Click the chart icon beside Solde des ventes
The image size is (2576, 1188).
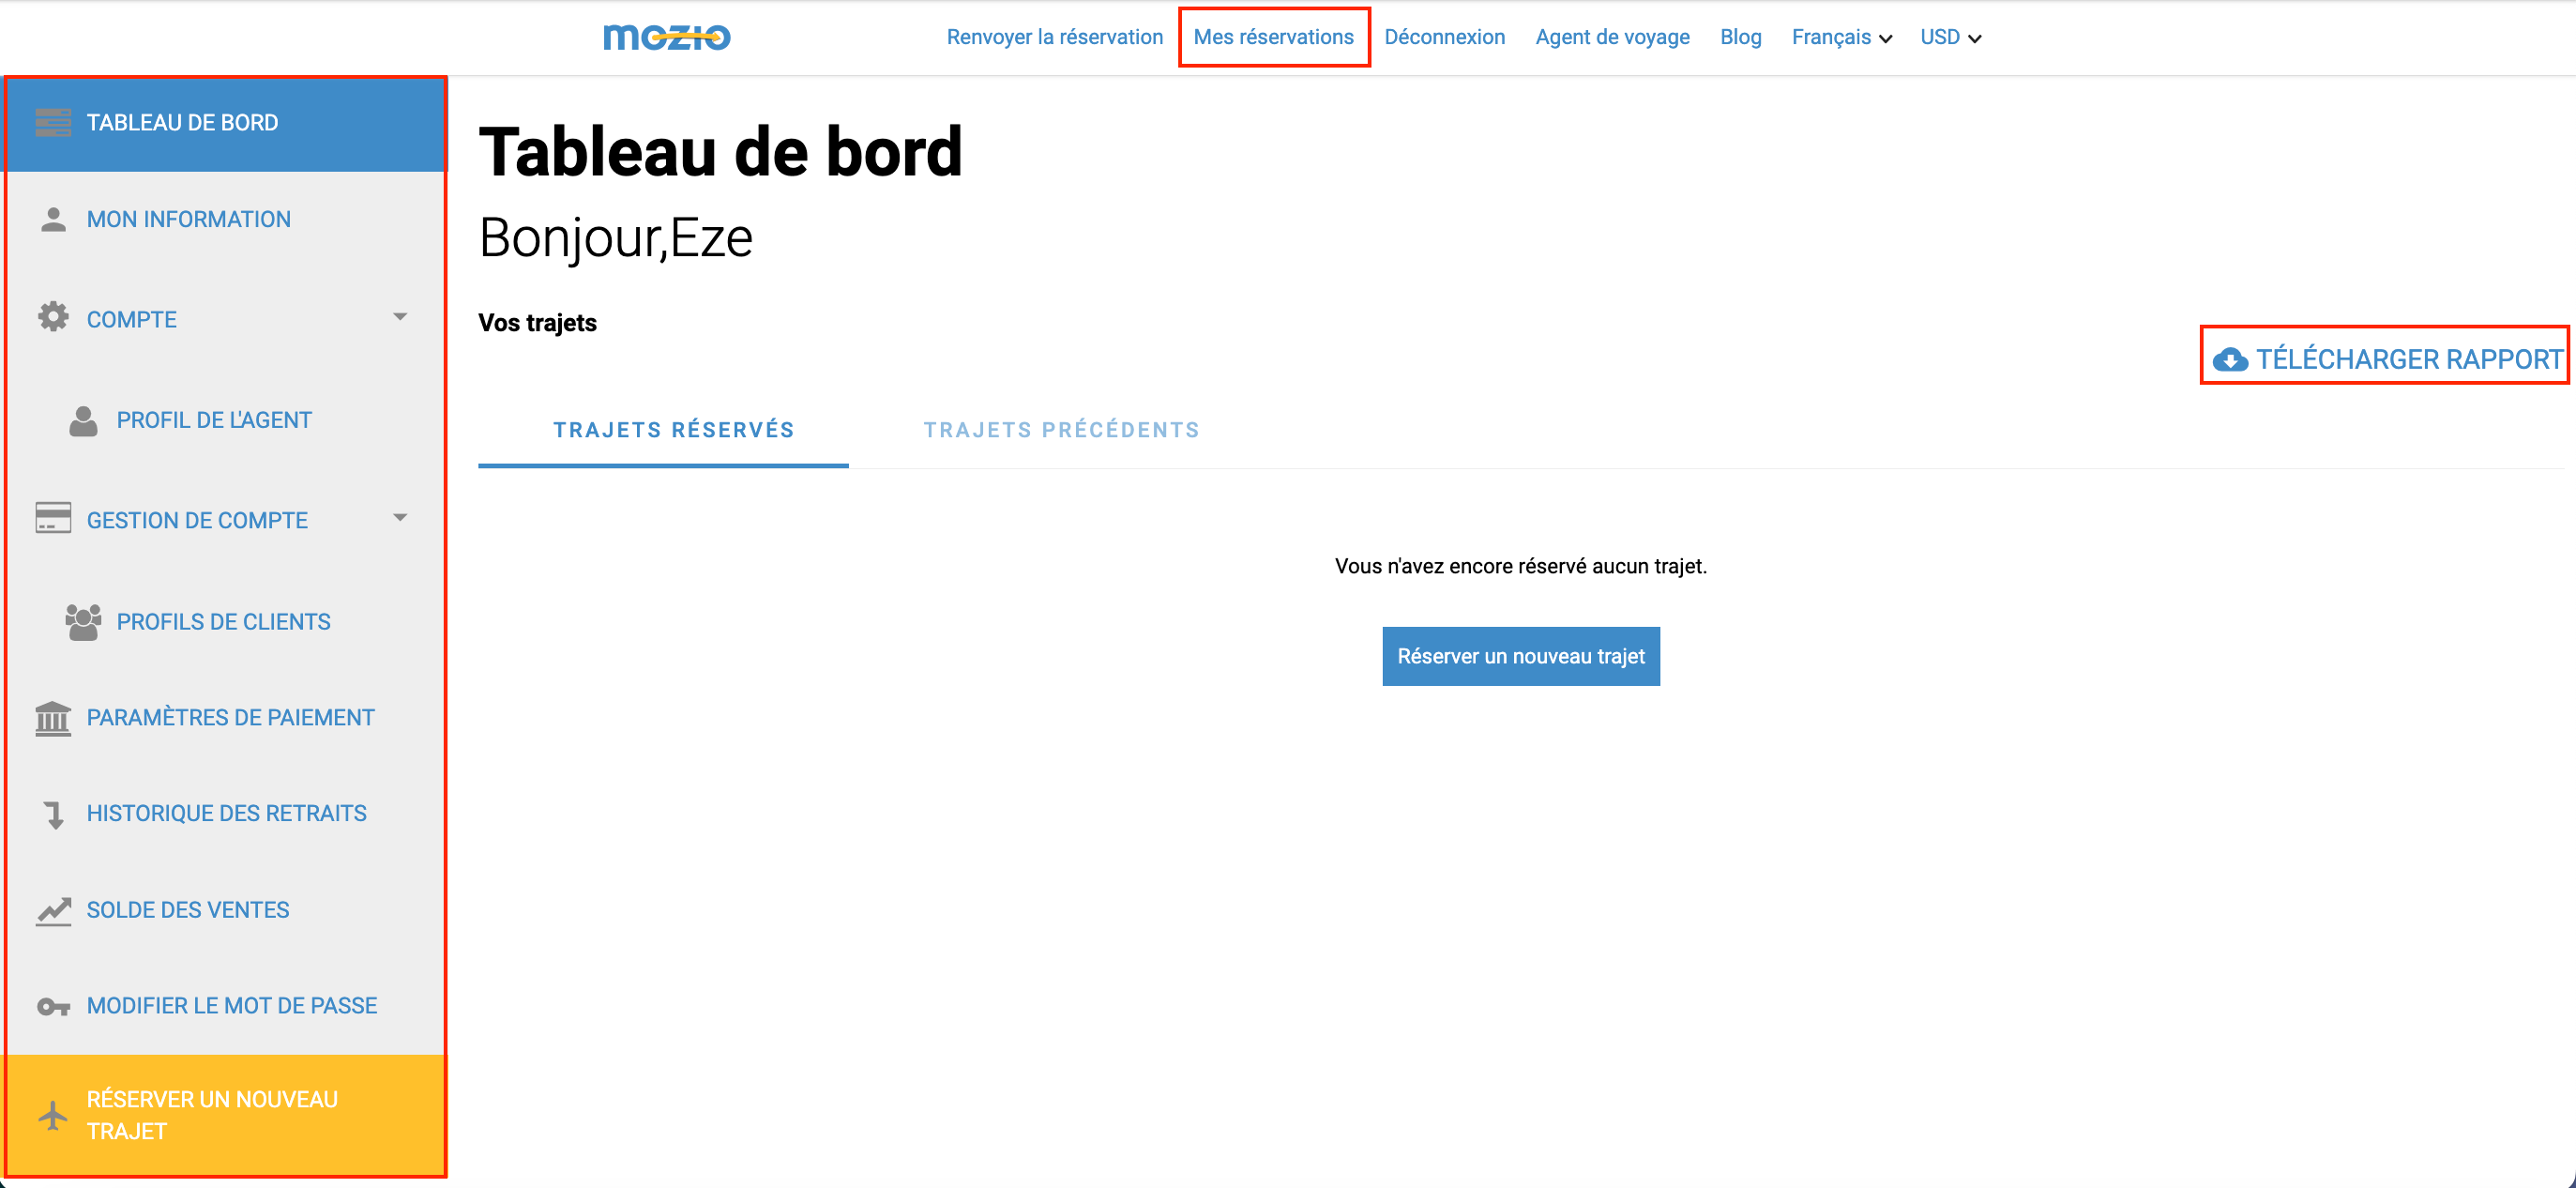[x=53, y=911]
